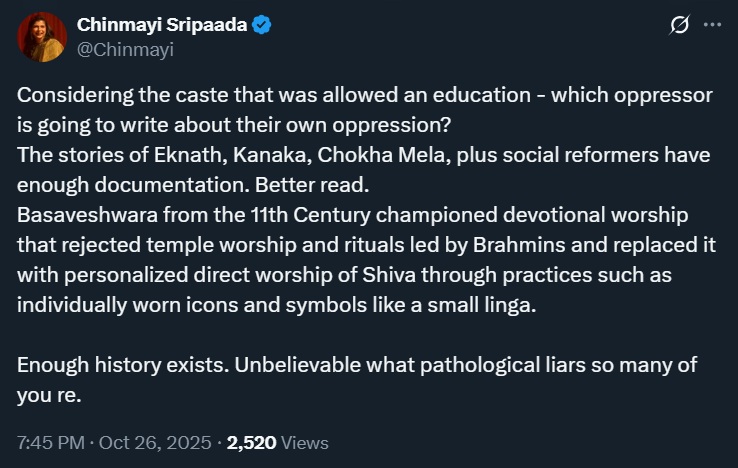The width and height of the screenshot is (738, 468).
Task: Click the 7:45 PM timestamp
Action: pyautogui.click(x=48, y=442)
